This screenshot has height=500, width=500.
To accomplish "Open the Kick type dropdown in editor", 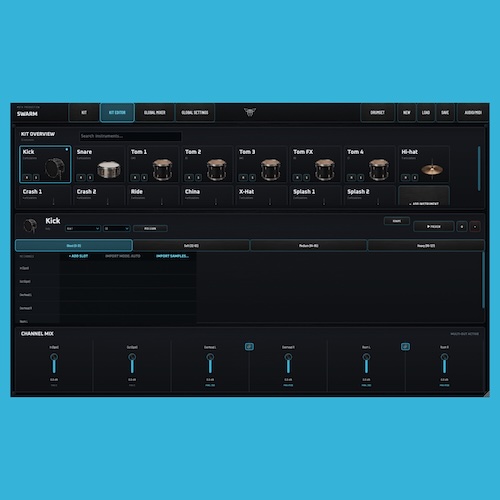I will pos(83,228).
